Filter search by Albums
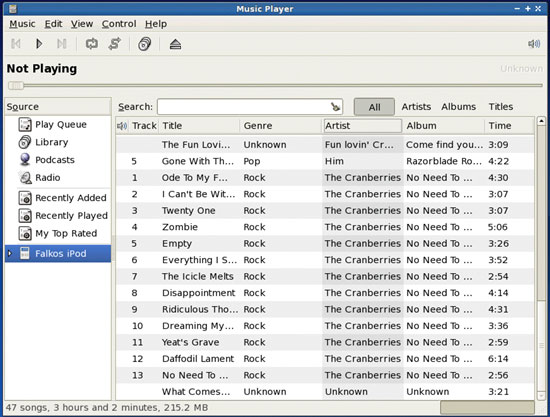The height and width of the screenshot is (417, 550). pyautogui.click(x=458, y=107)
